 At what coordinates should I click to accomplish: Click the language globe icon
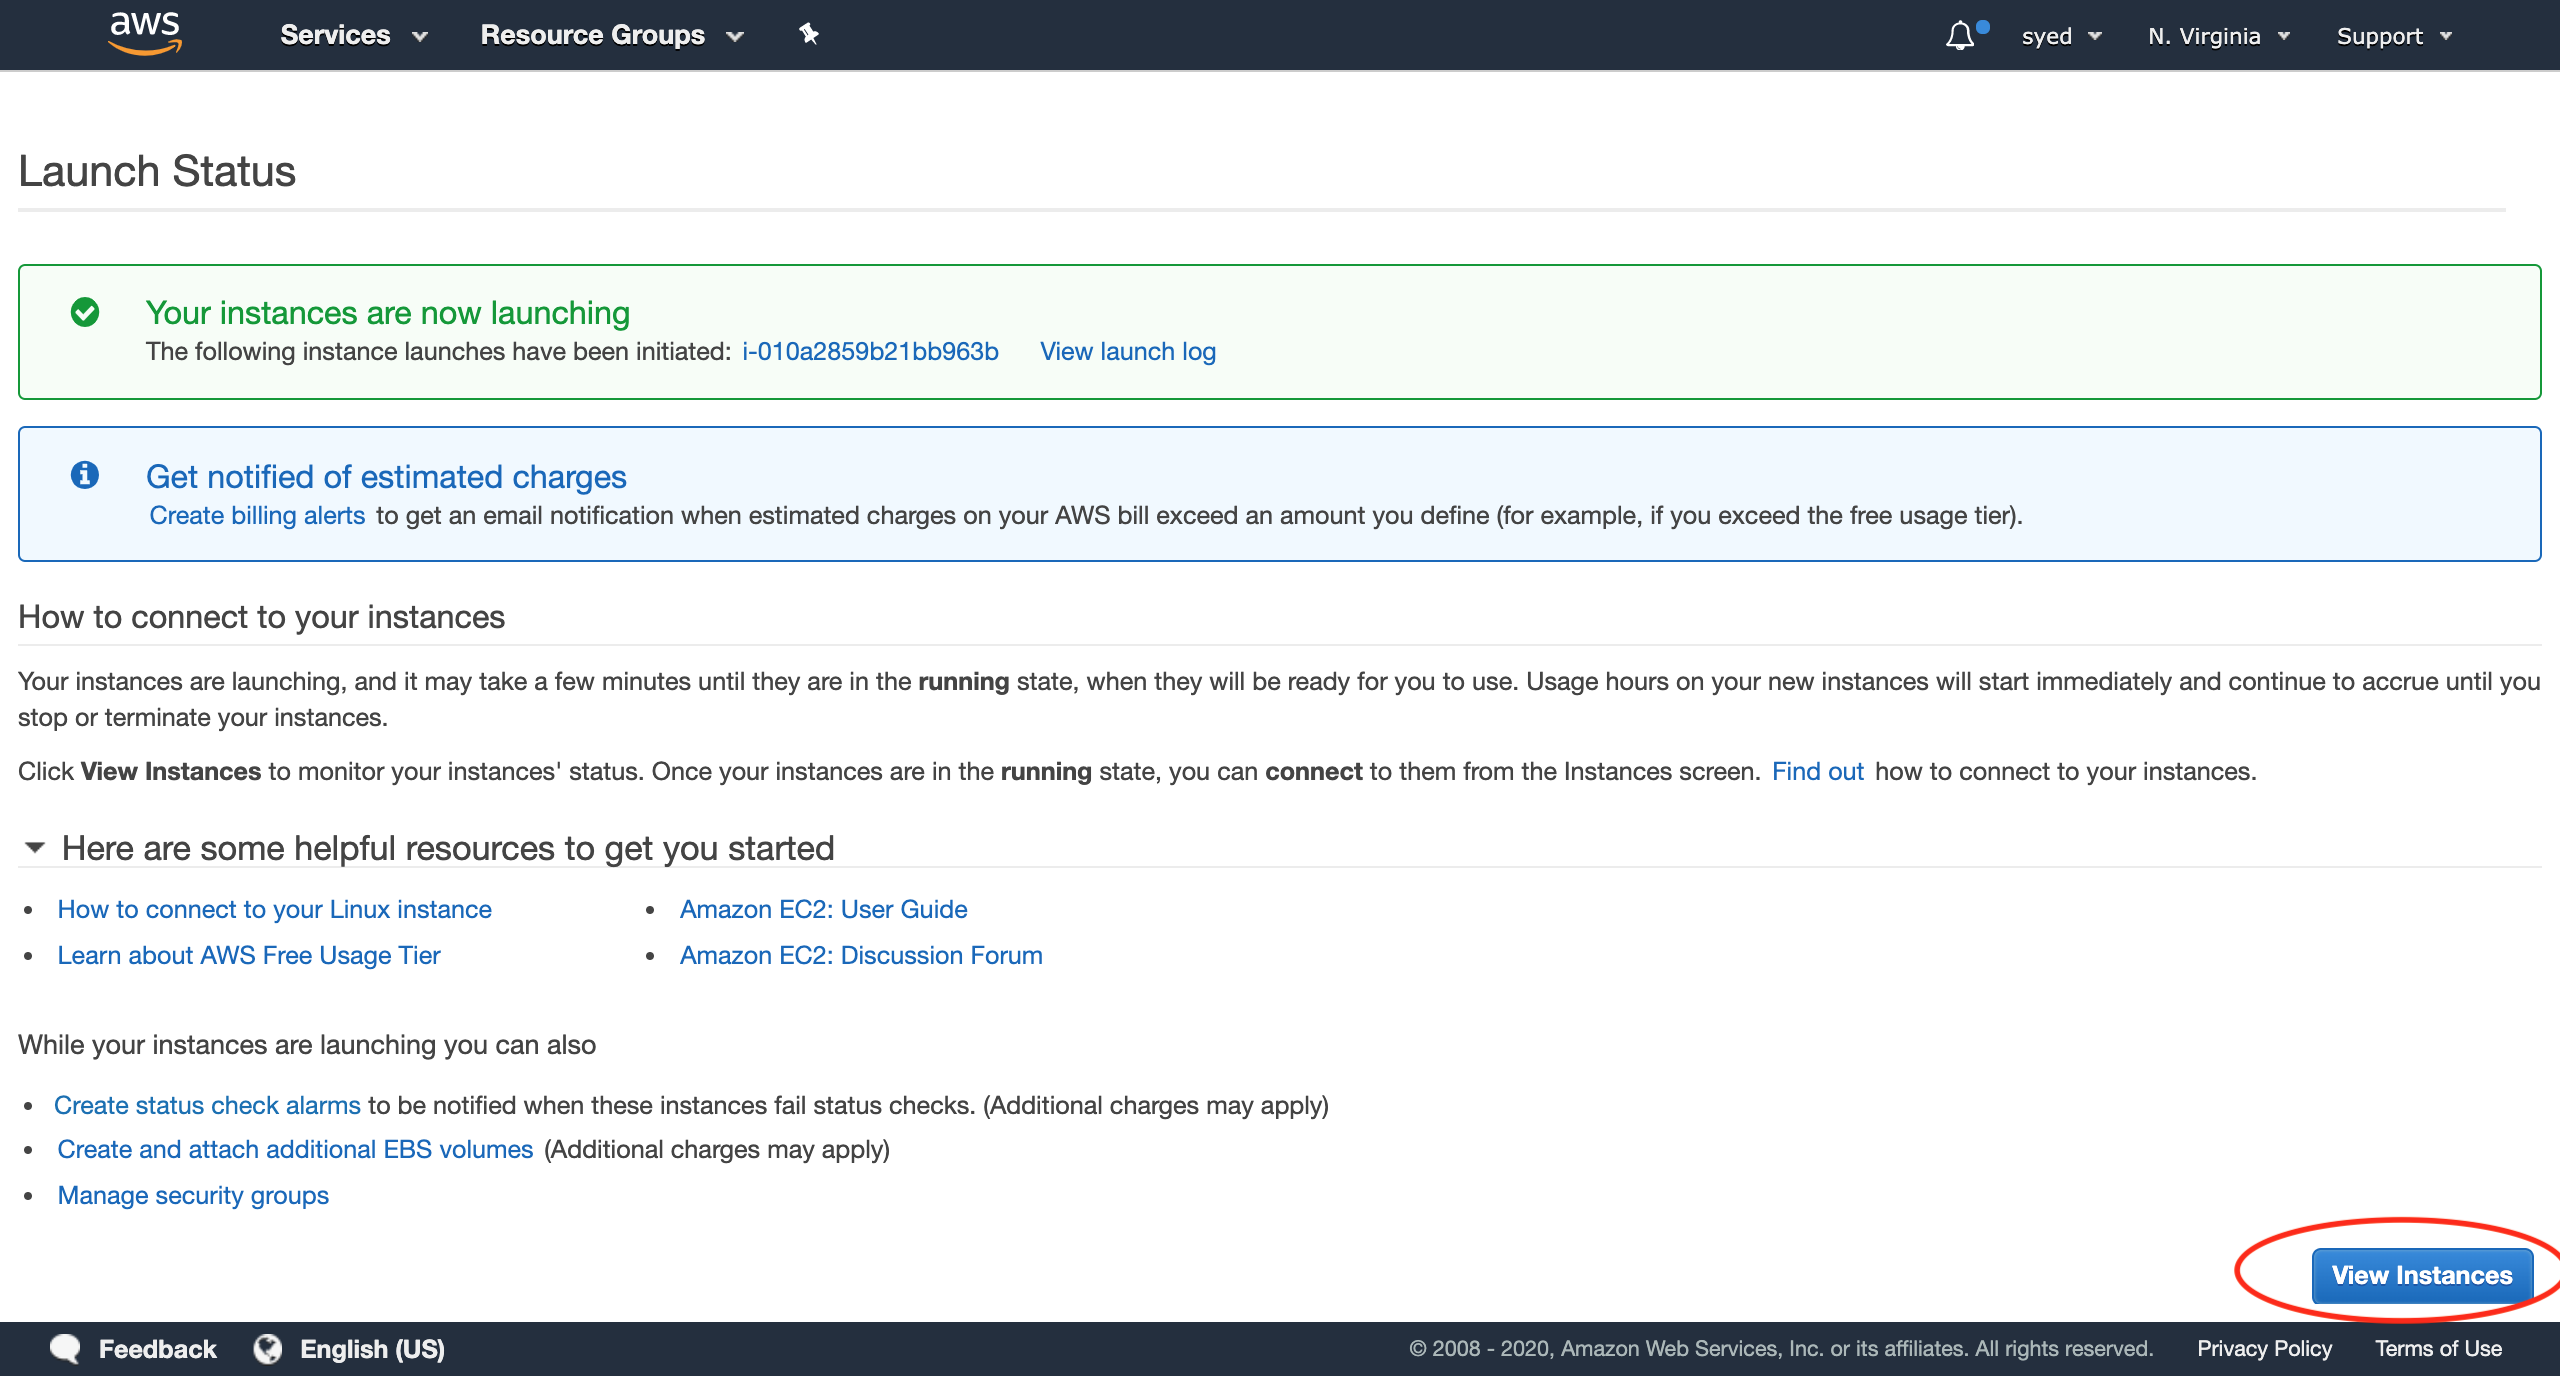[267, 1348]
